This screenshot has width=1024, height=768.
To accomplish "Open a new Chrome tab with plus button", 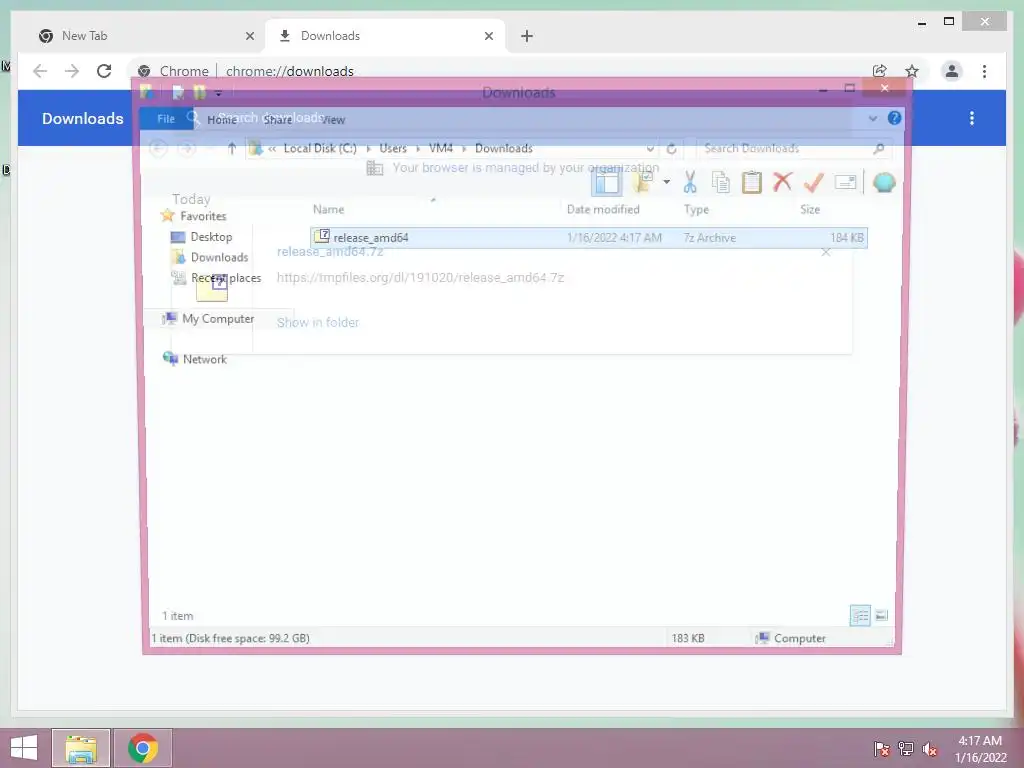I will [527, 37].
